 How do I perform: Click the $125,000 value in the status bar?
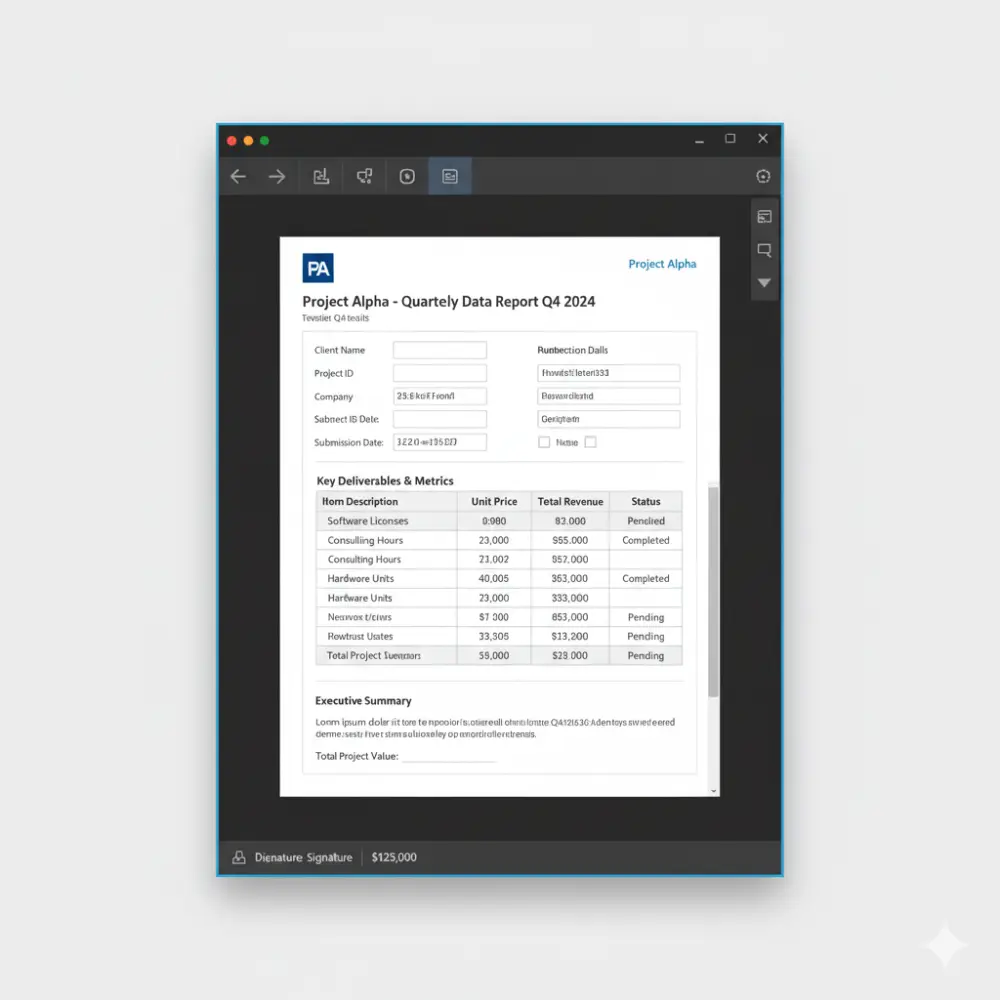[x=393, y=857]
